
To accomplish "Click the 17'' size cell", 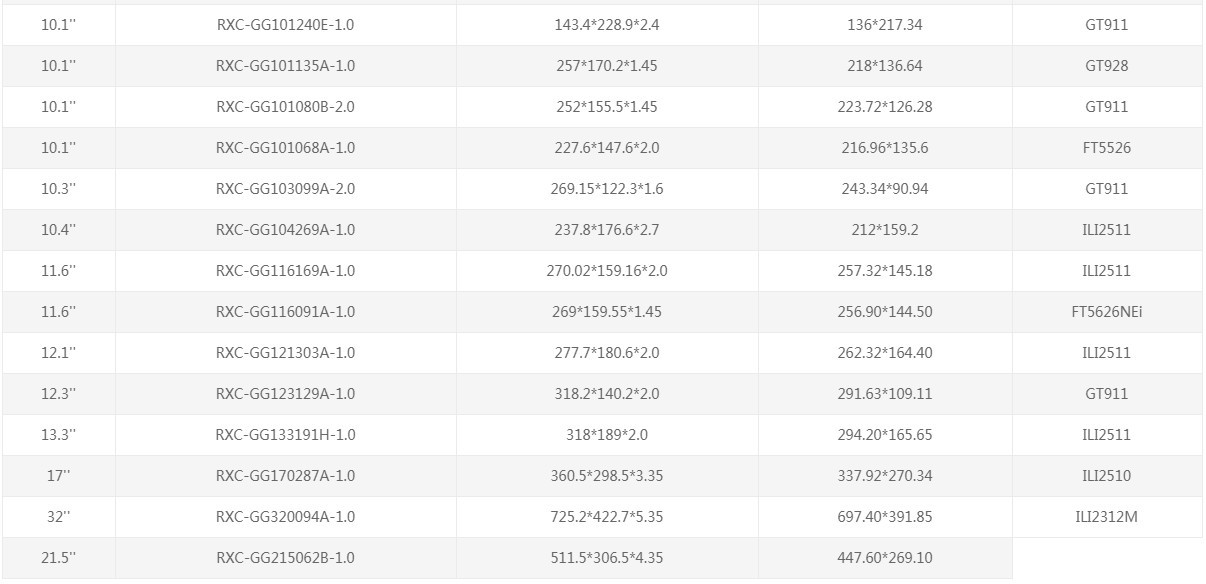I will point(59,476).
